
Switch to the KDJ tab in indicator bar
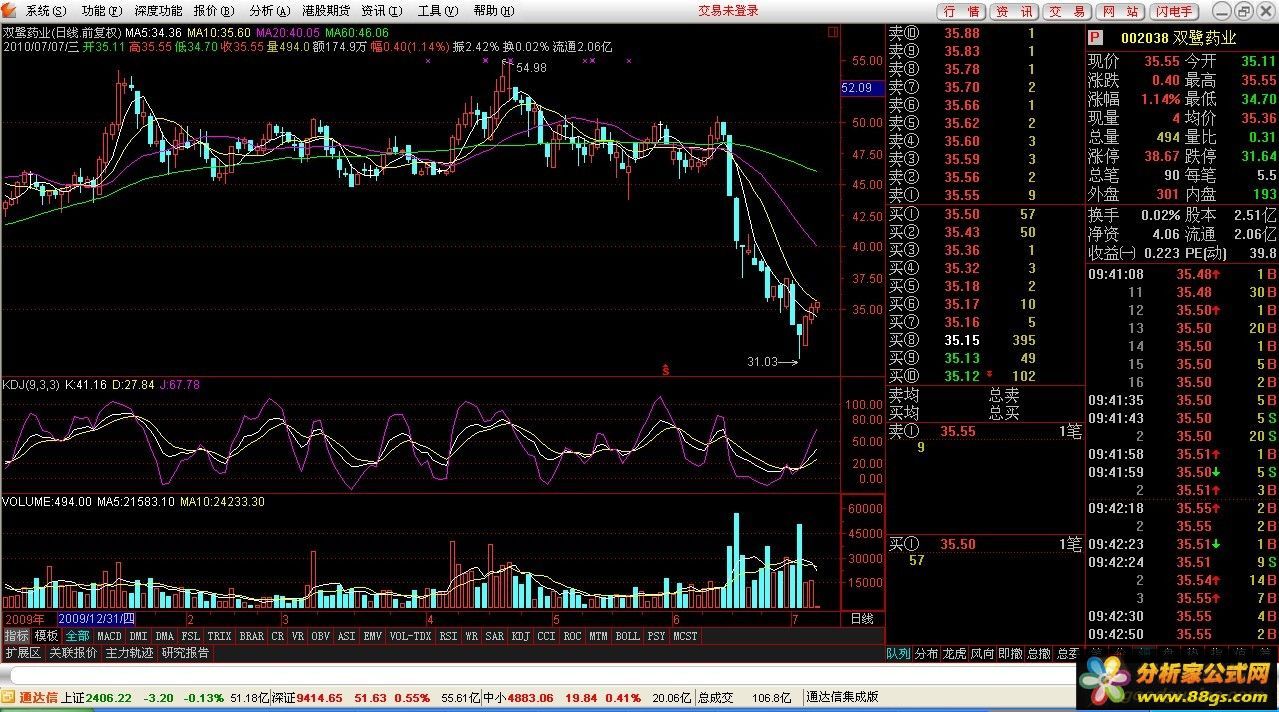(x=521, y=636)
